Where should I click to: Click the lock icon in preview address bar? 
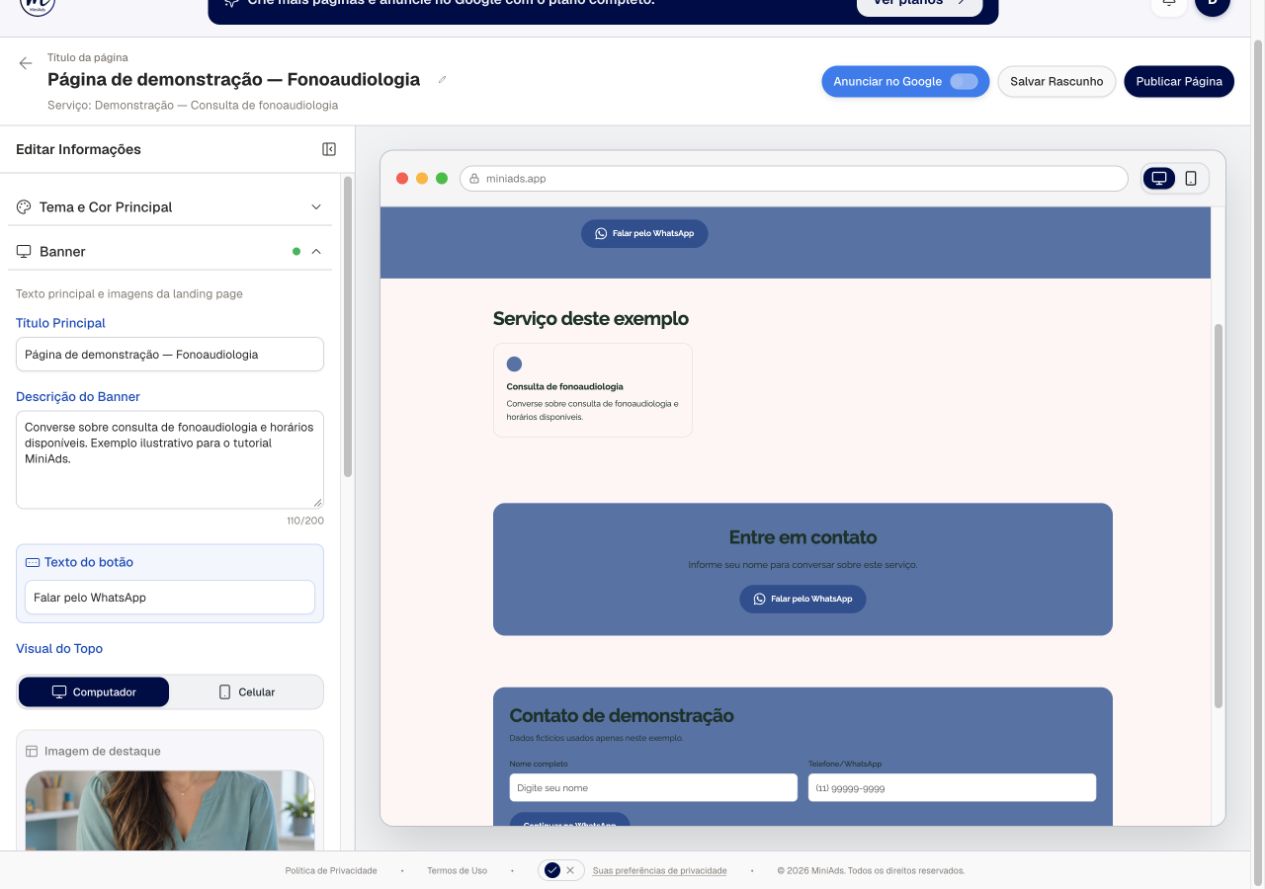click(474, 179)
